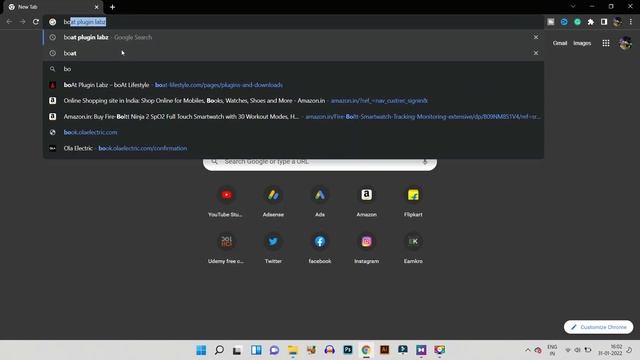This screenshot has width=640, height=360.
Task: Show hidden system tray icons
Action: (527, 350)
